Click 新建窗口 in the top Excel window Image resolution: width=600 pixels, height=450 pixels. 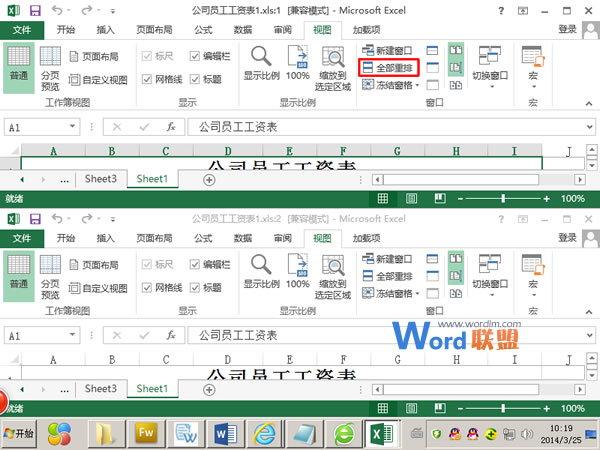397,50
